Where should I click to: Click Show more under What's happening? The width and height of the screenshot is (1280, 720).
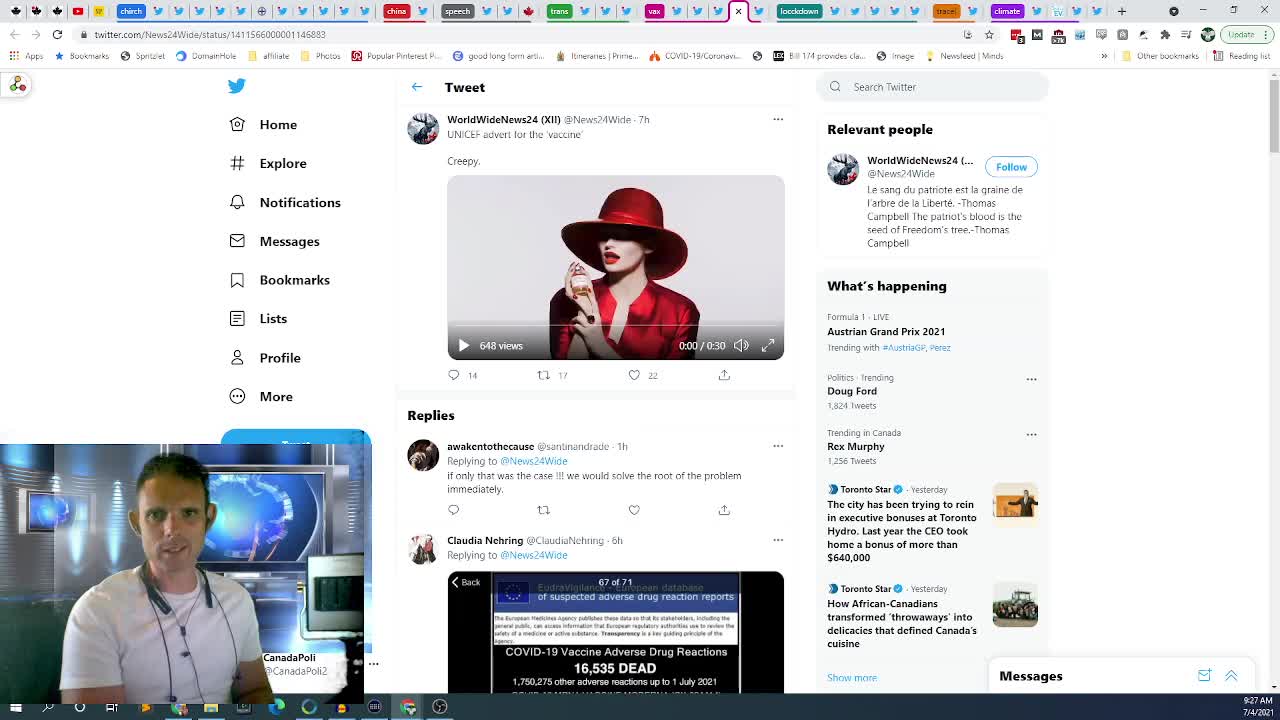coord(852,678)
